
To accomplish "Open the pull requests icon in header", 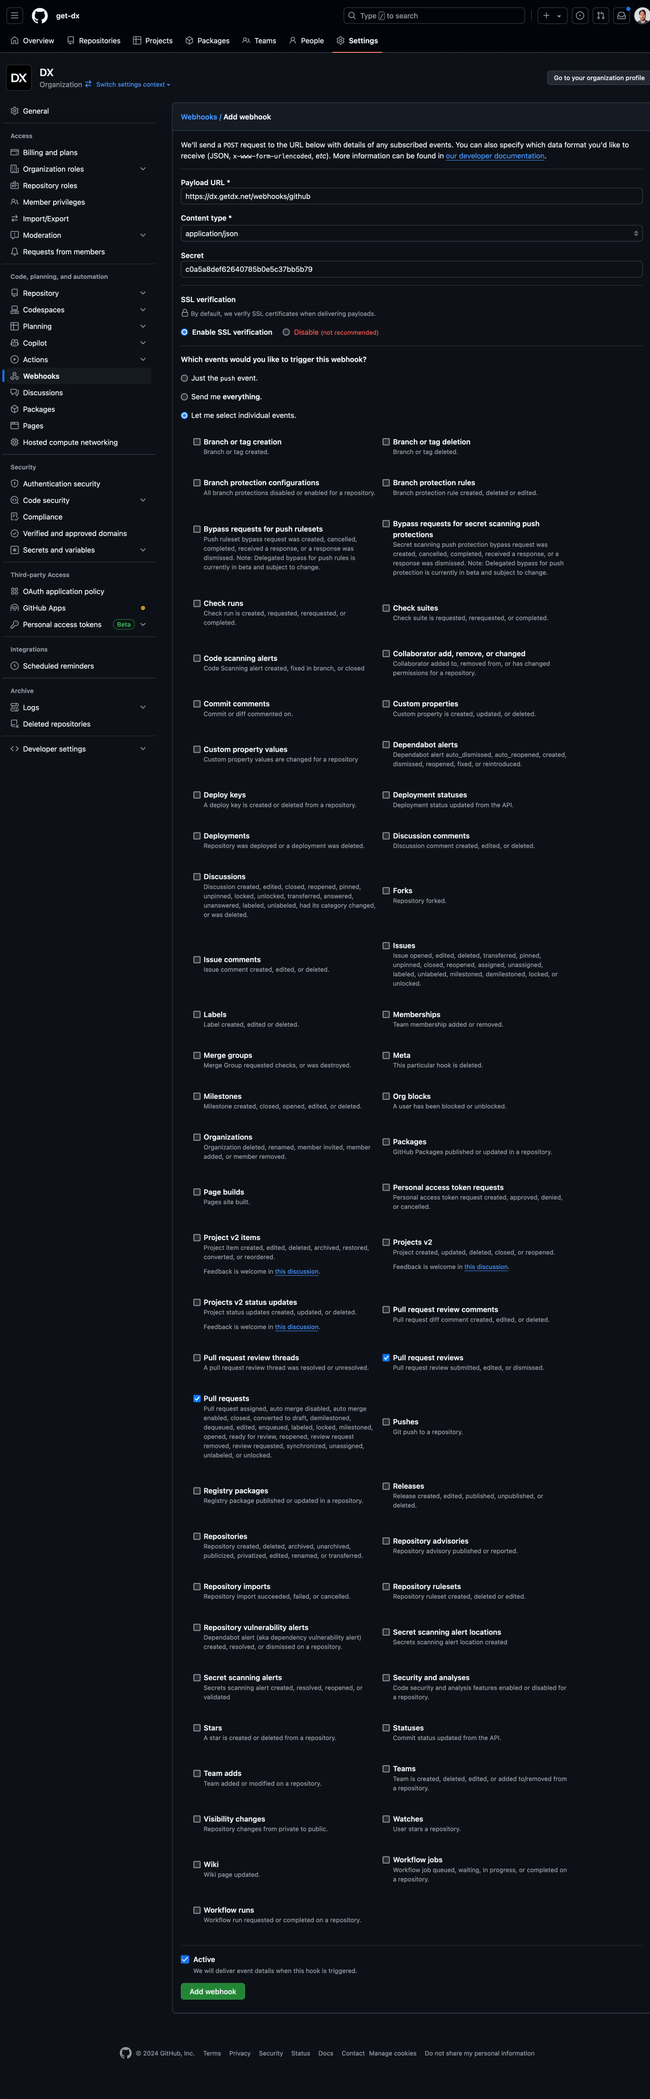I will 600,16.
